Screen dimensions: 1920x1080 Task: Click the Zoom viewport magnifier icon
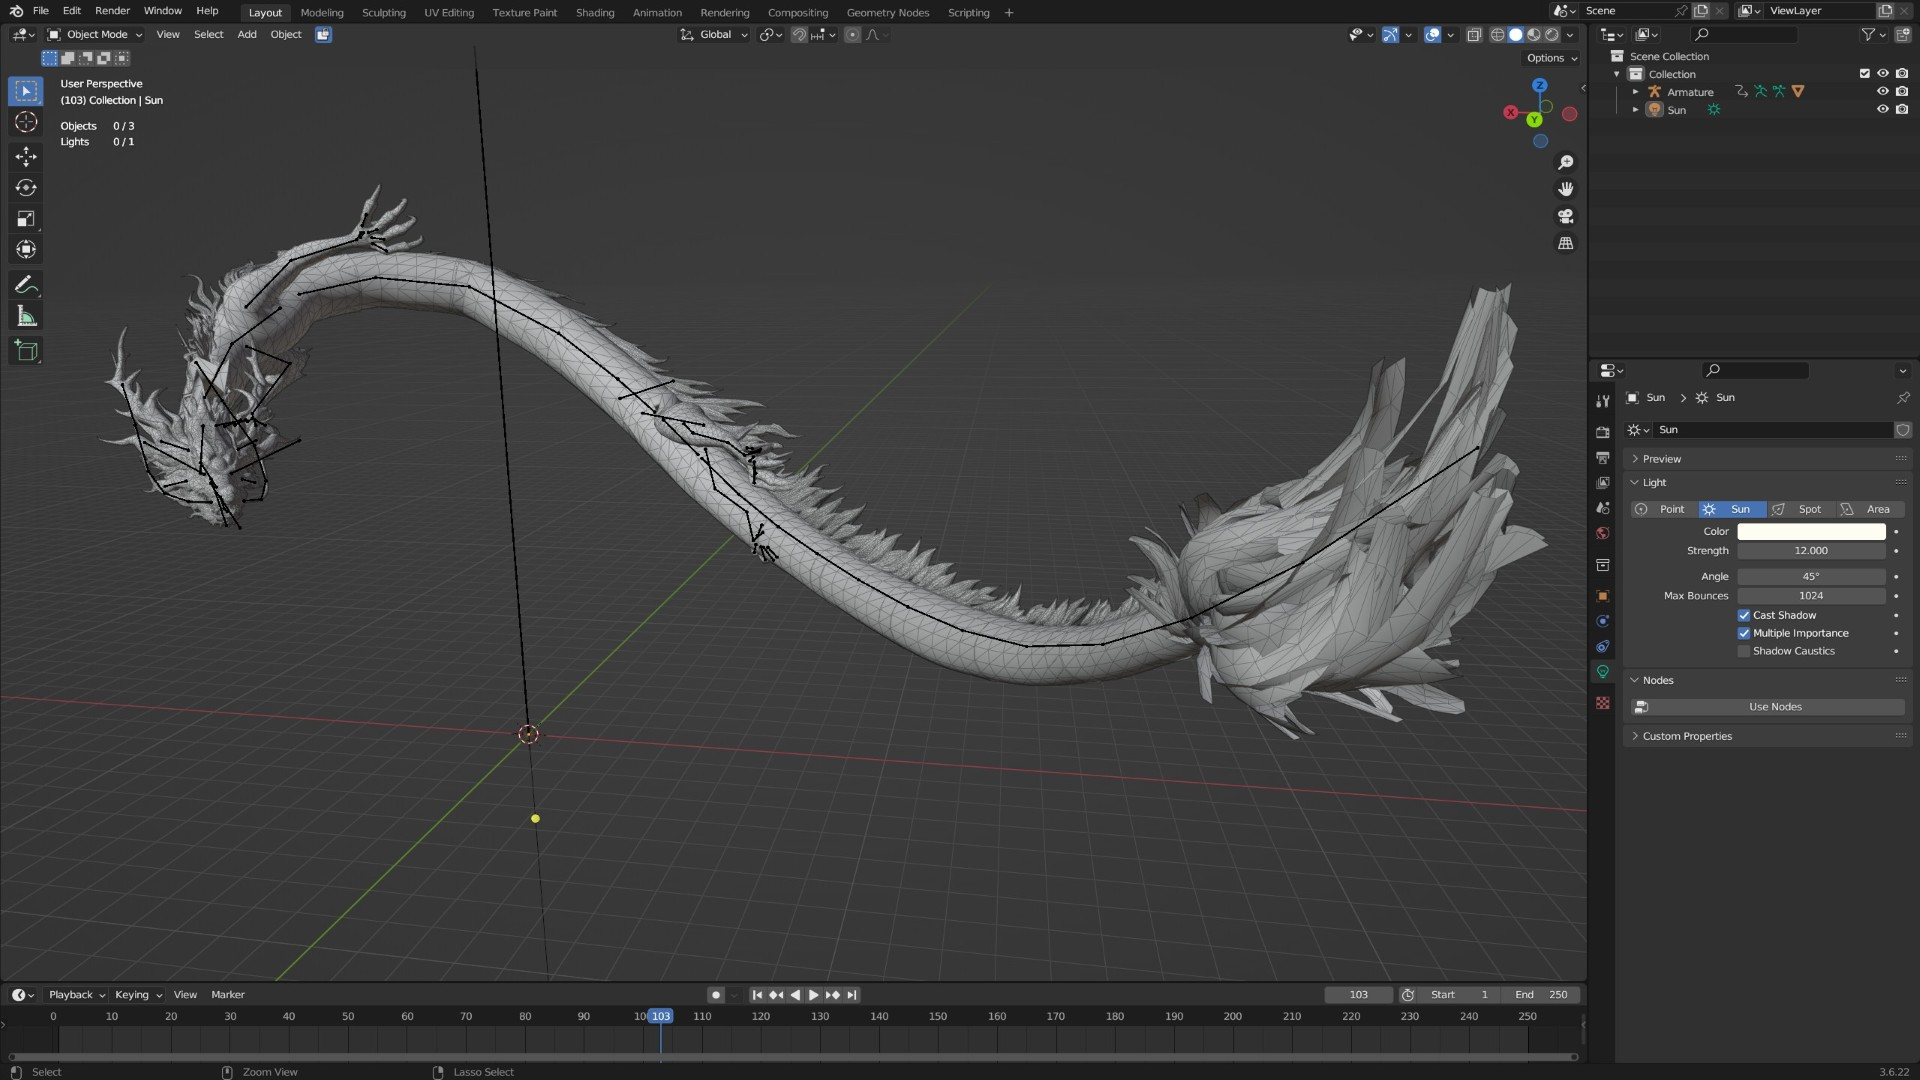click(x=1566, y=163)
